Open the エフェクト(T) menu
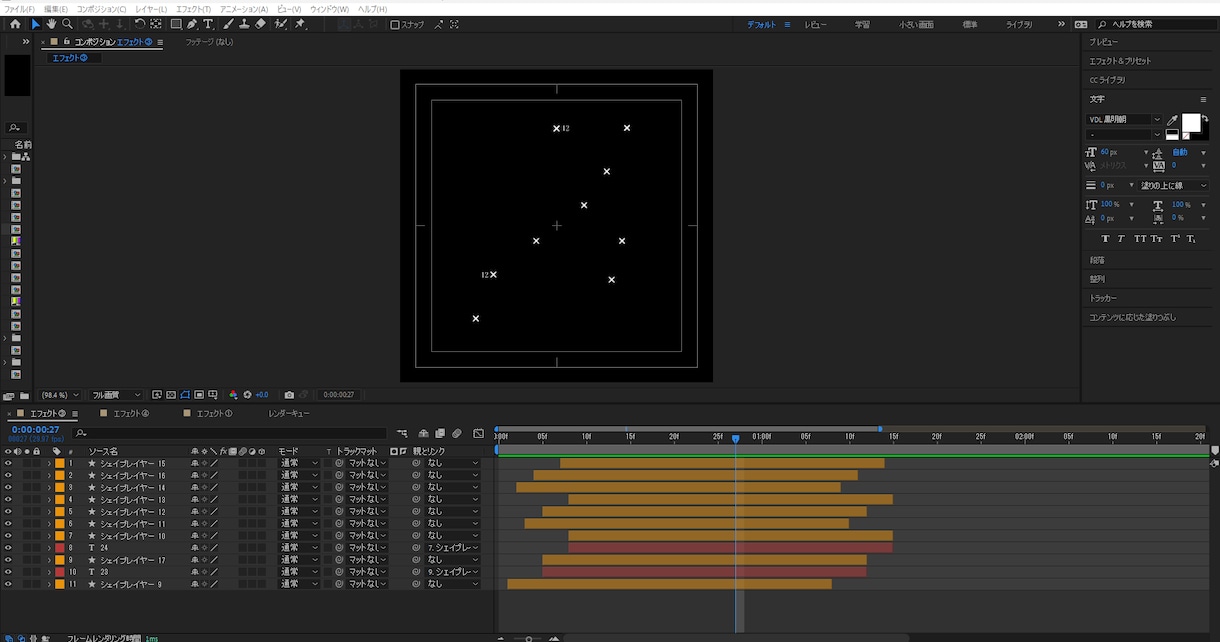1220x642 pixels. tap(193, 9)
